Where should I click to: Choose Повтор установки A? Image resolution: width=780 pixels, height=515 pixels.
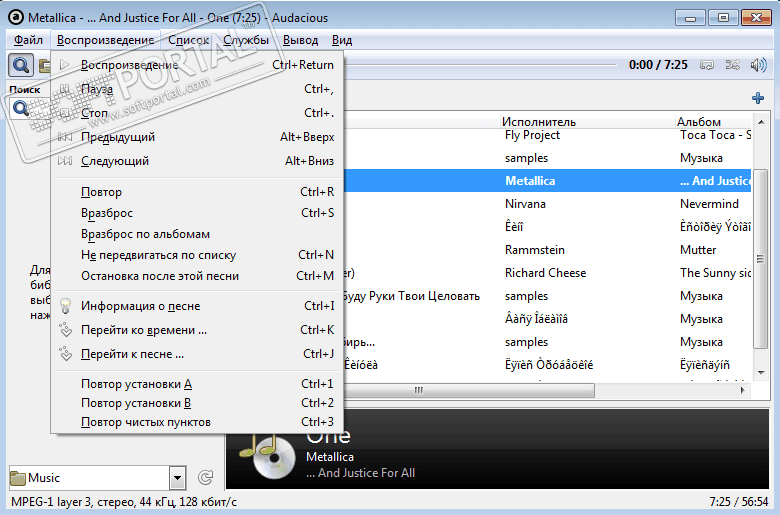click(197, 384)
